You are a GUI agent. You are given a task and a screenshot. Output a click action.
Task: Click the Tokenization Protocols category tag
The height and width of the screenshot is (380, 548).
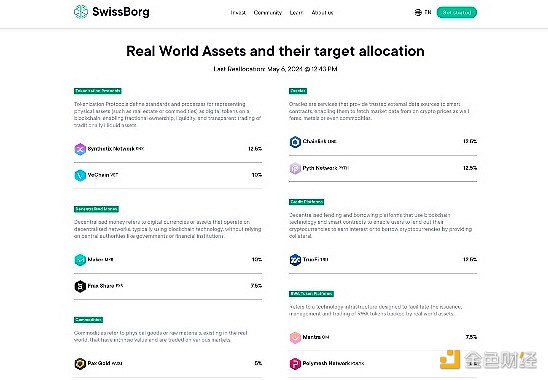98,91
